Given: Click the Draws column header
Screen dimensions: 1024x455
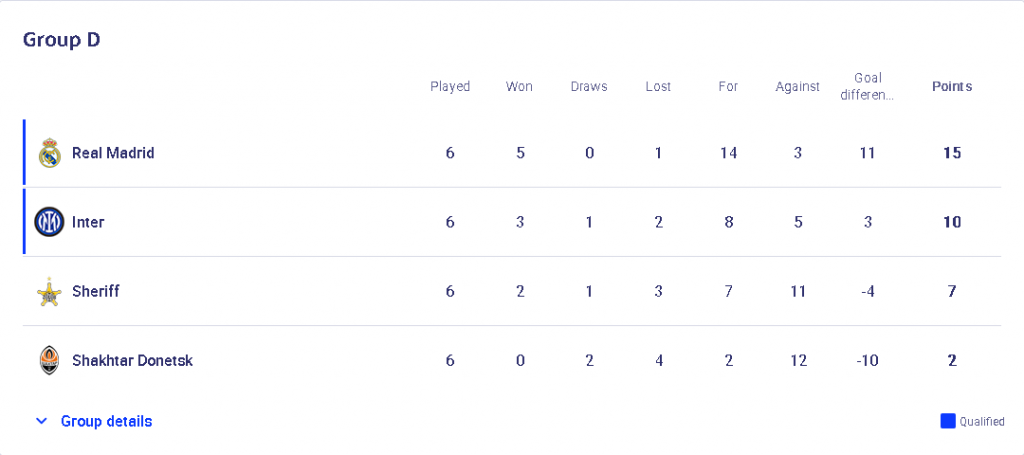Looking at the screenshot, I should click(x=589, y=87).
